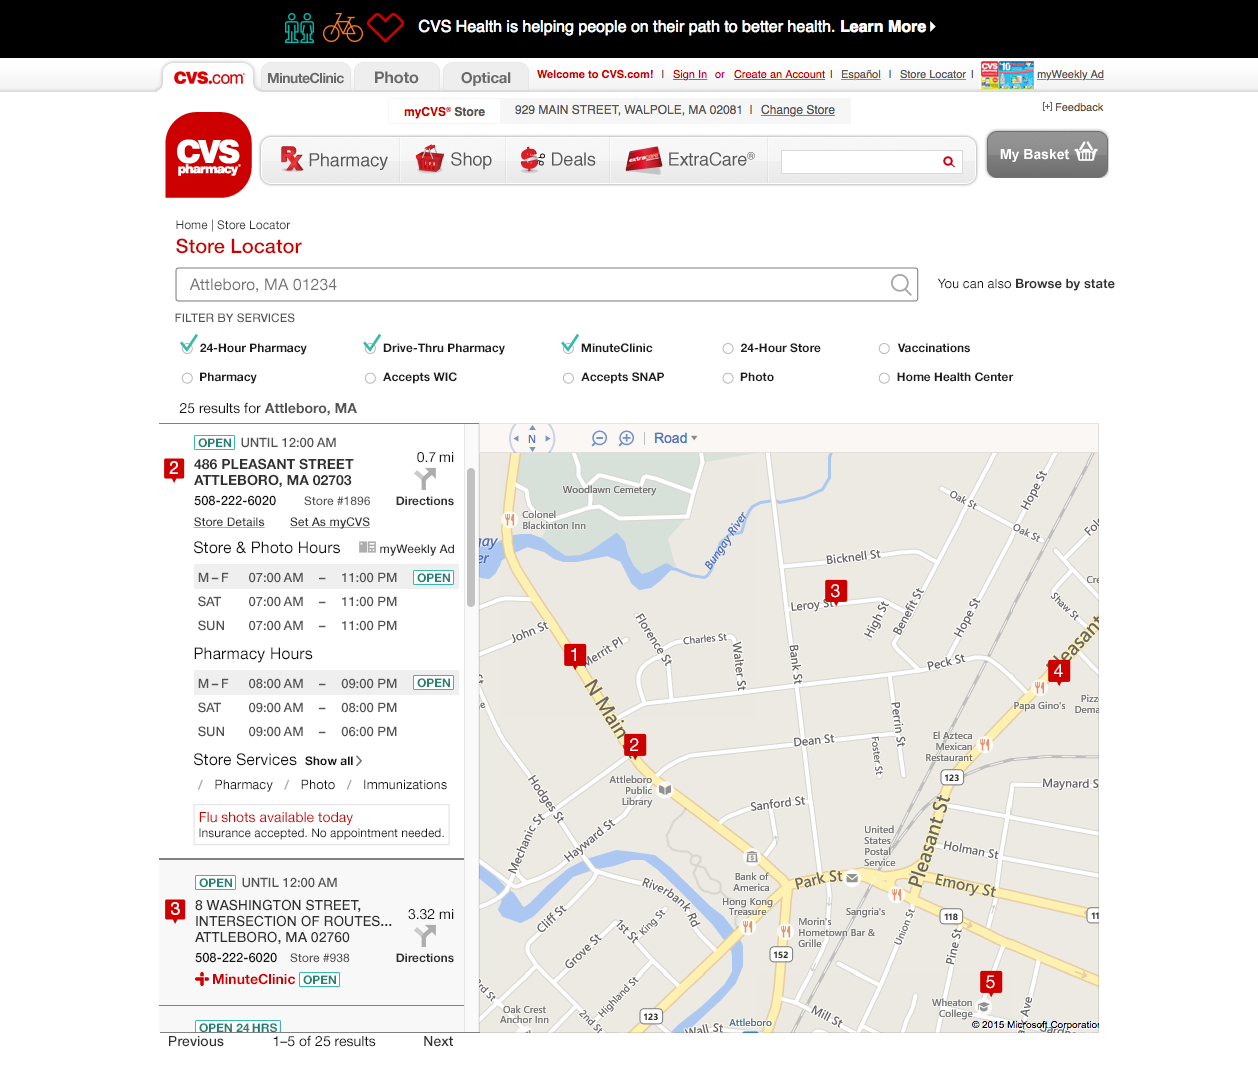Switch to the Optical tab
The width and height of the screenshot is (1258, 1074).
click(x=486, y=78)
